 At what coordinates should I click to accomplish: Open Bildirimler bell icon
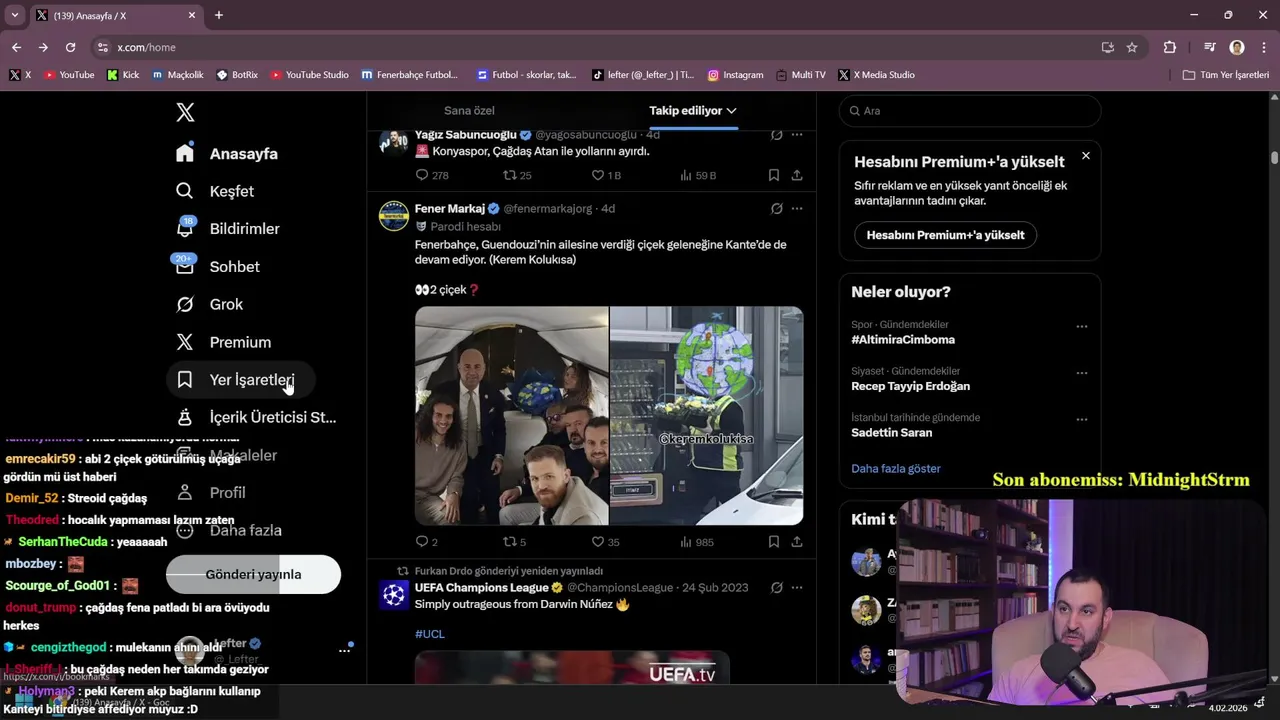[185, 229]
